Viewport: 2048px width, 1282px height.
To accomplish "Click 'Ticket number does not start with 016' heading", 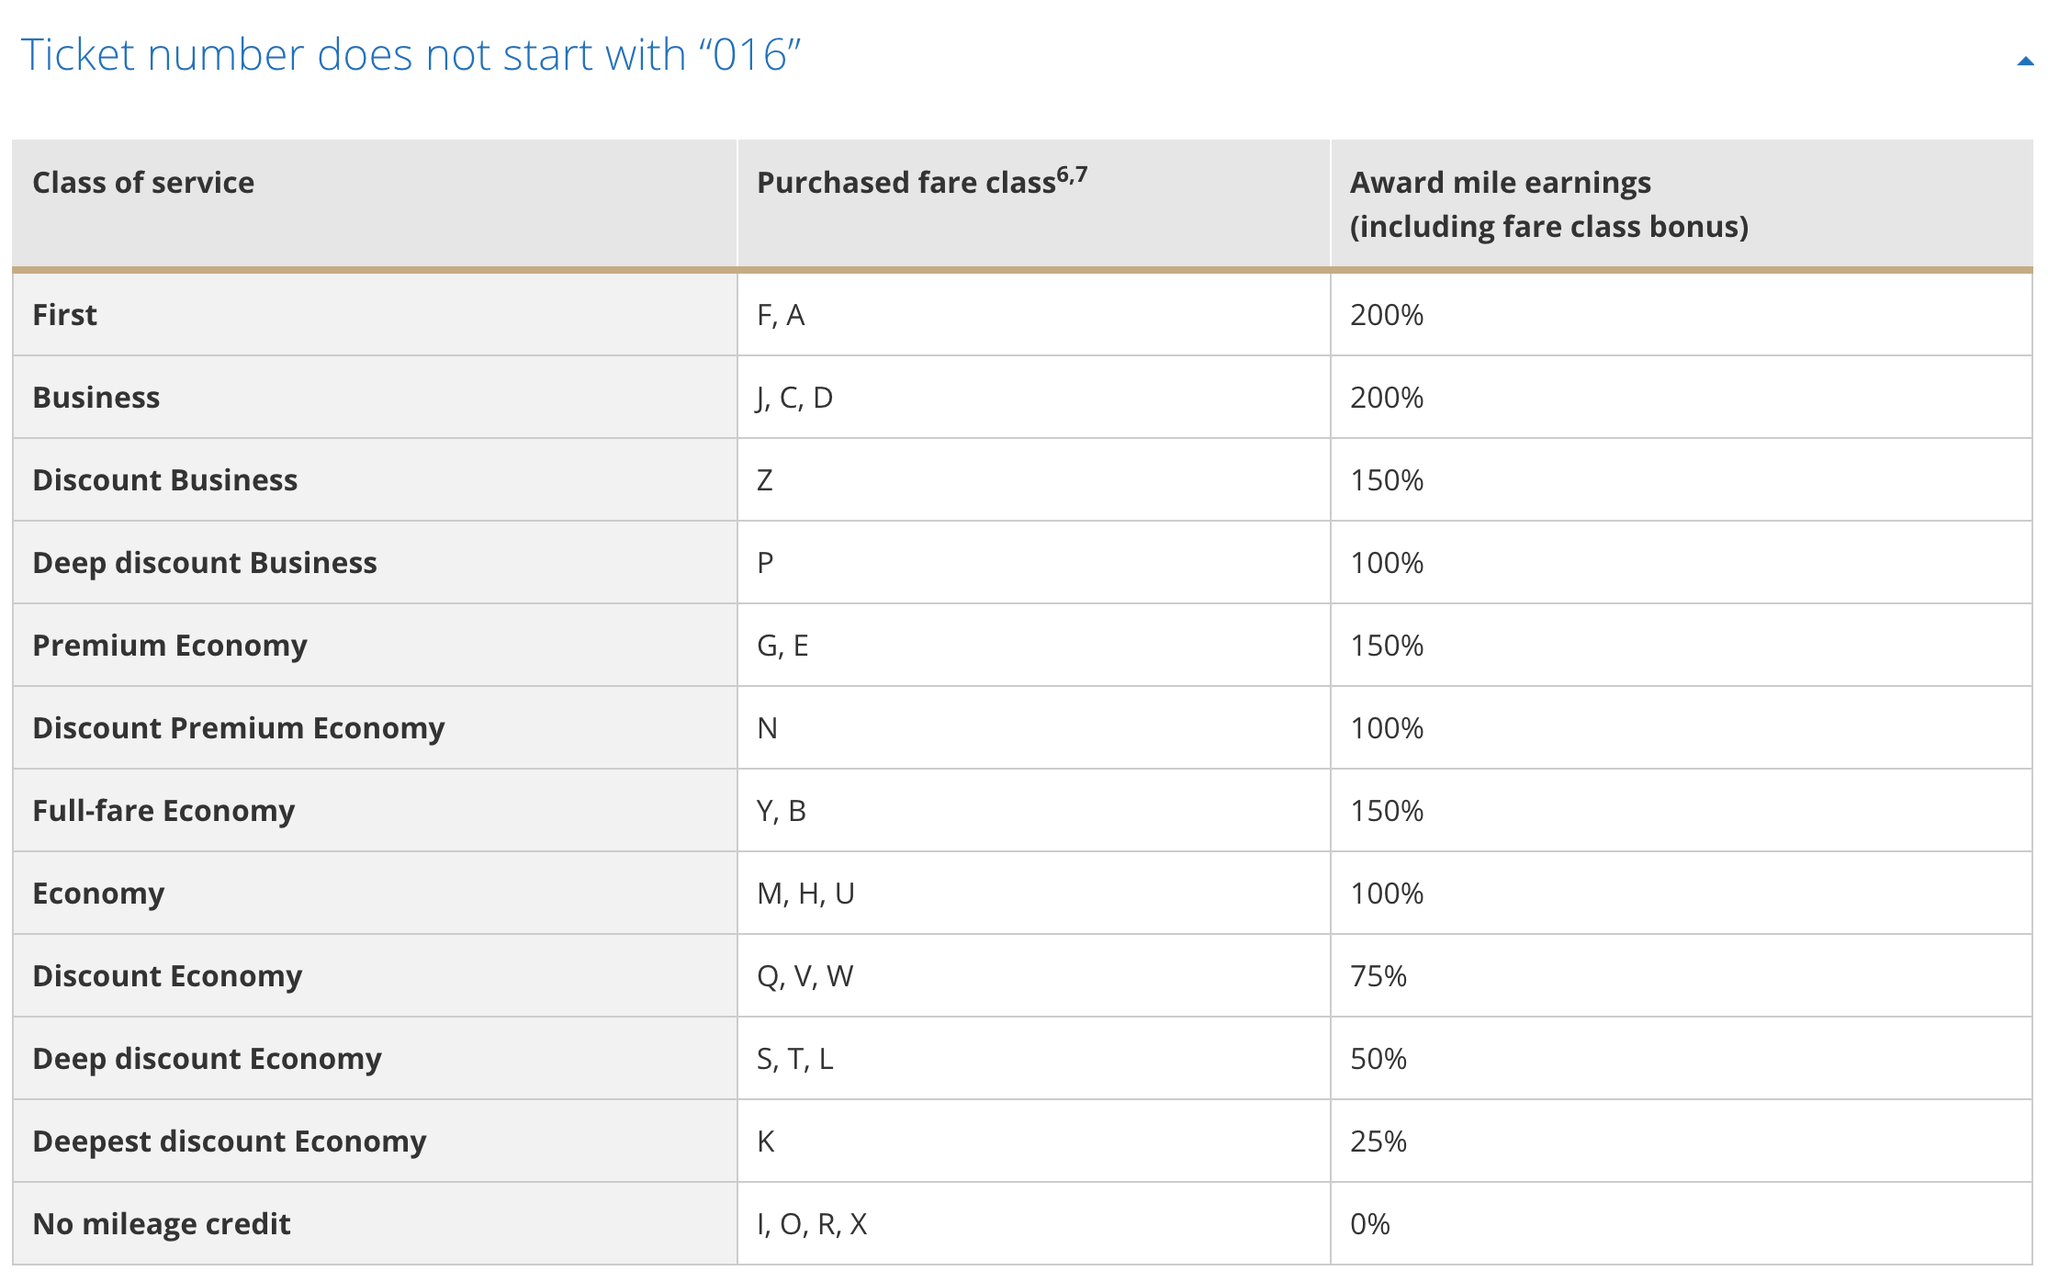I will 411,54.
